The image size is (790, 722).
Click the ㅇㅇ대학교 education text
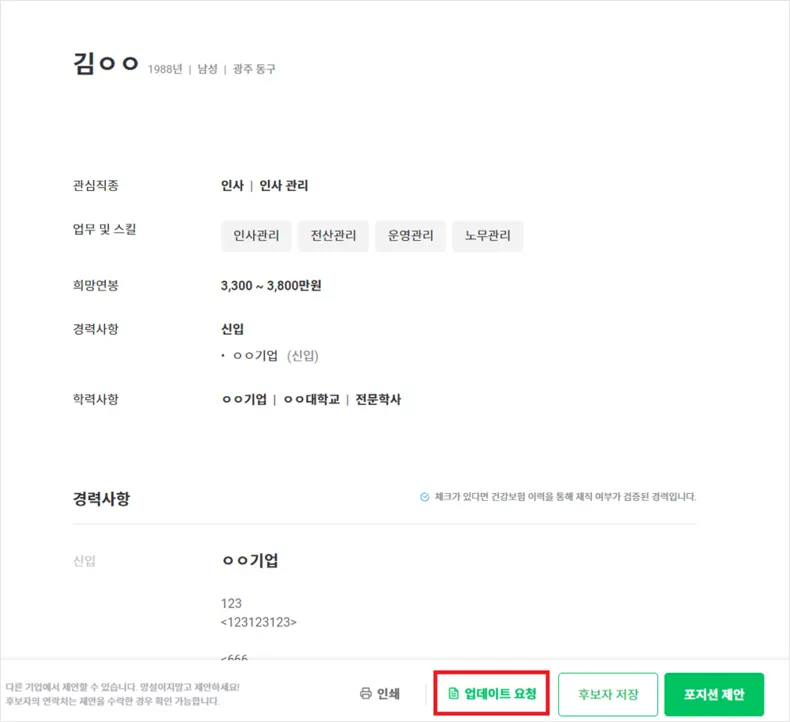311,399
